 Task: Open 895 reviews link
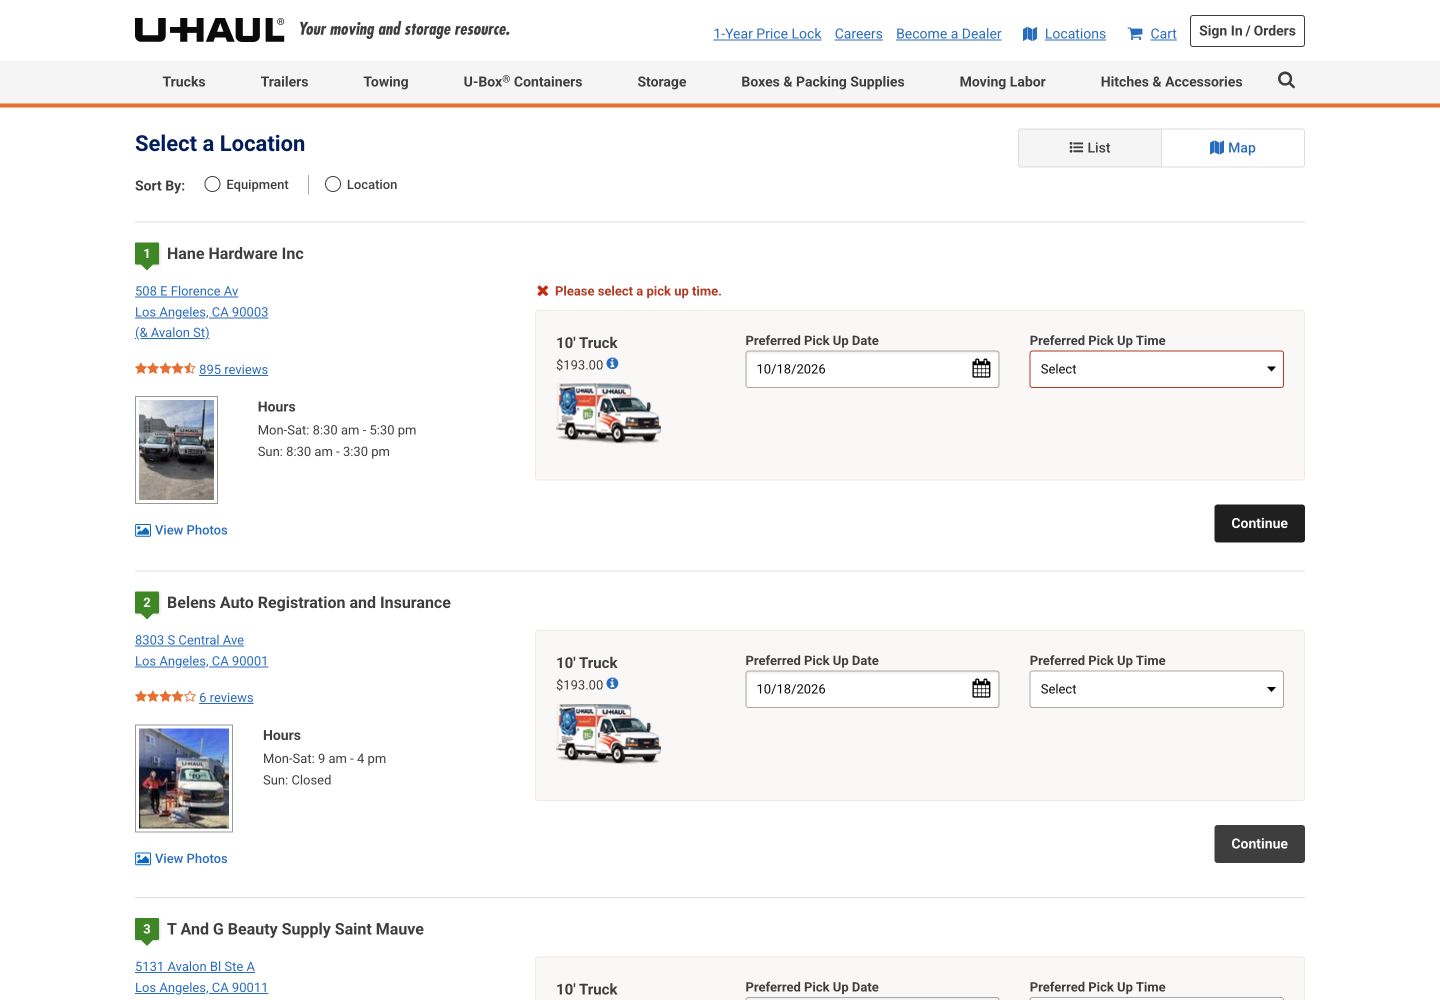tap(233, 370)
